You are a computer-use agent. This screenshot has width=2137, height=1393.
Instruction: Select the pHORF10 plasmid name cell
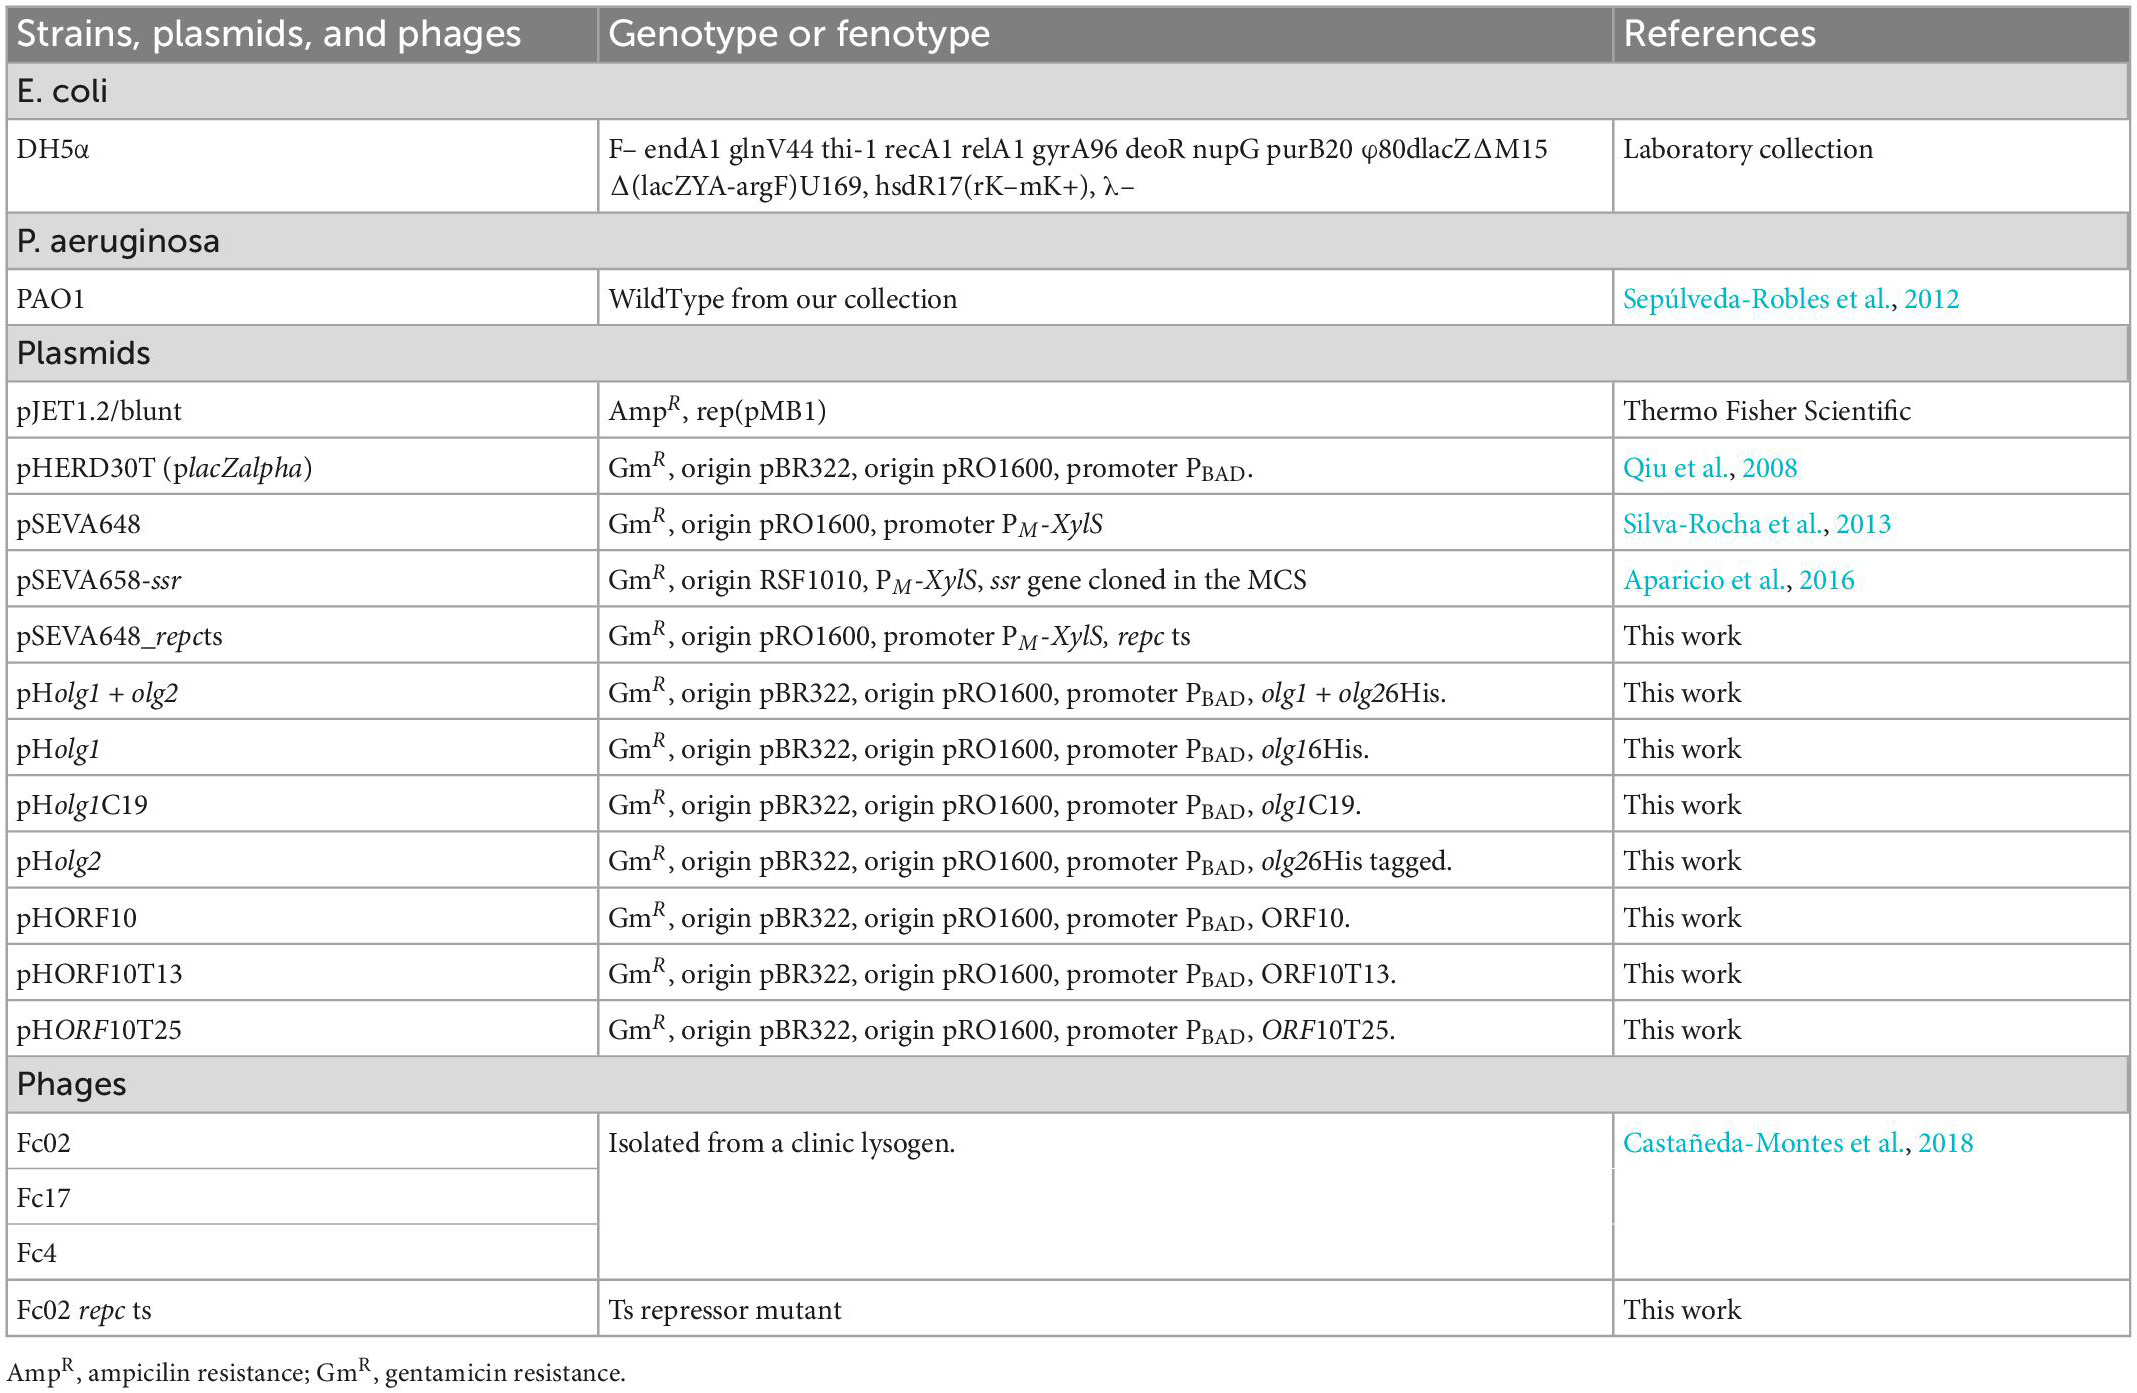click(x=302, y=917)
